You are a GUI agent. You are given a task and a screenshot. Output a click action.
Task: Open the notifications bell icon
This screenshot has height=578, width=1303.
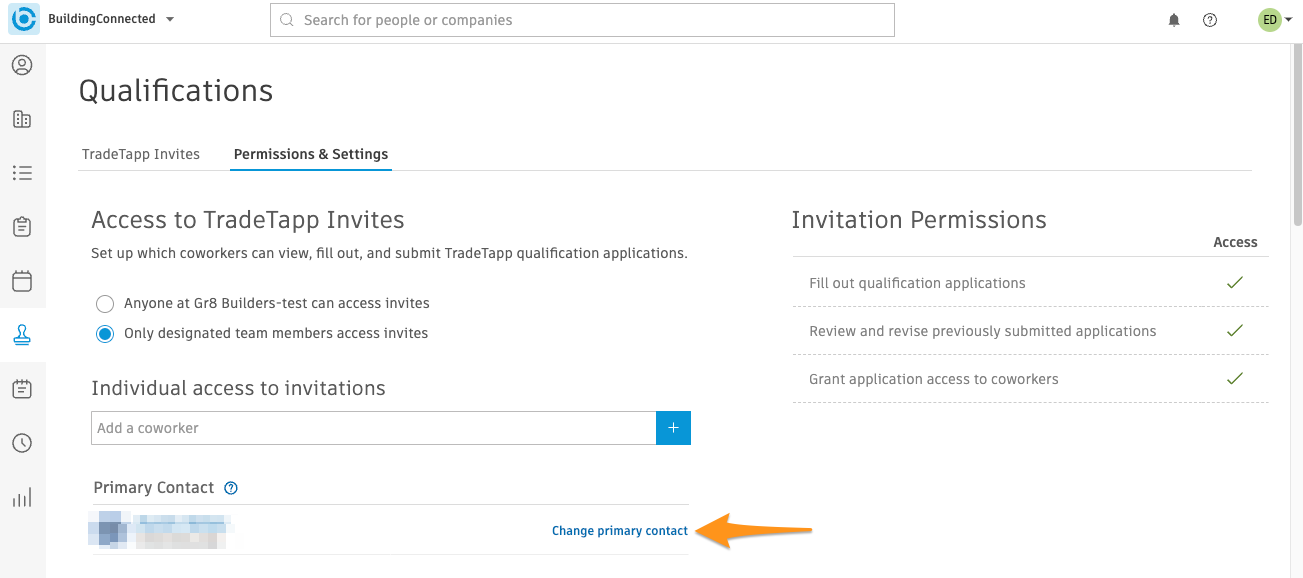pos(1174,20)
